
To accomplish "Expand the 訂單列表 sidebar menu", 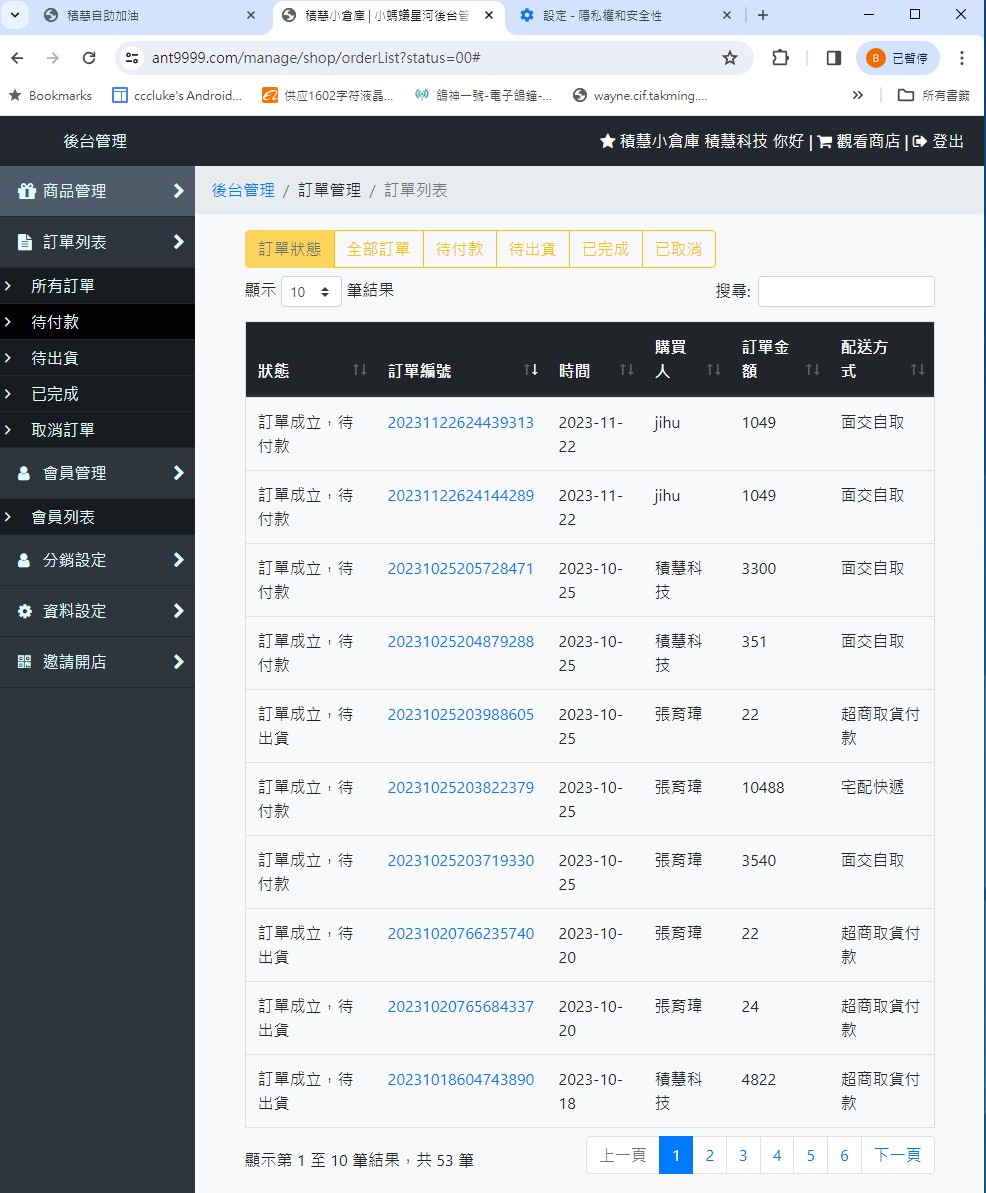I will [x=97, y=242].
